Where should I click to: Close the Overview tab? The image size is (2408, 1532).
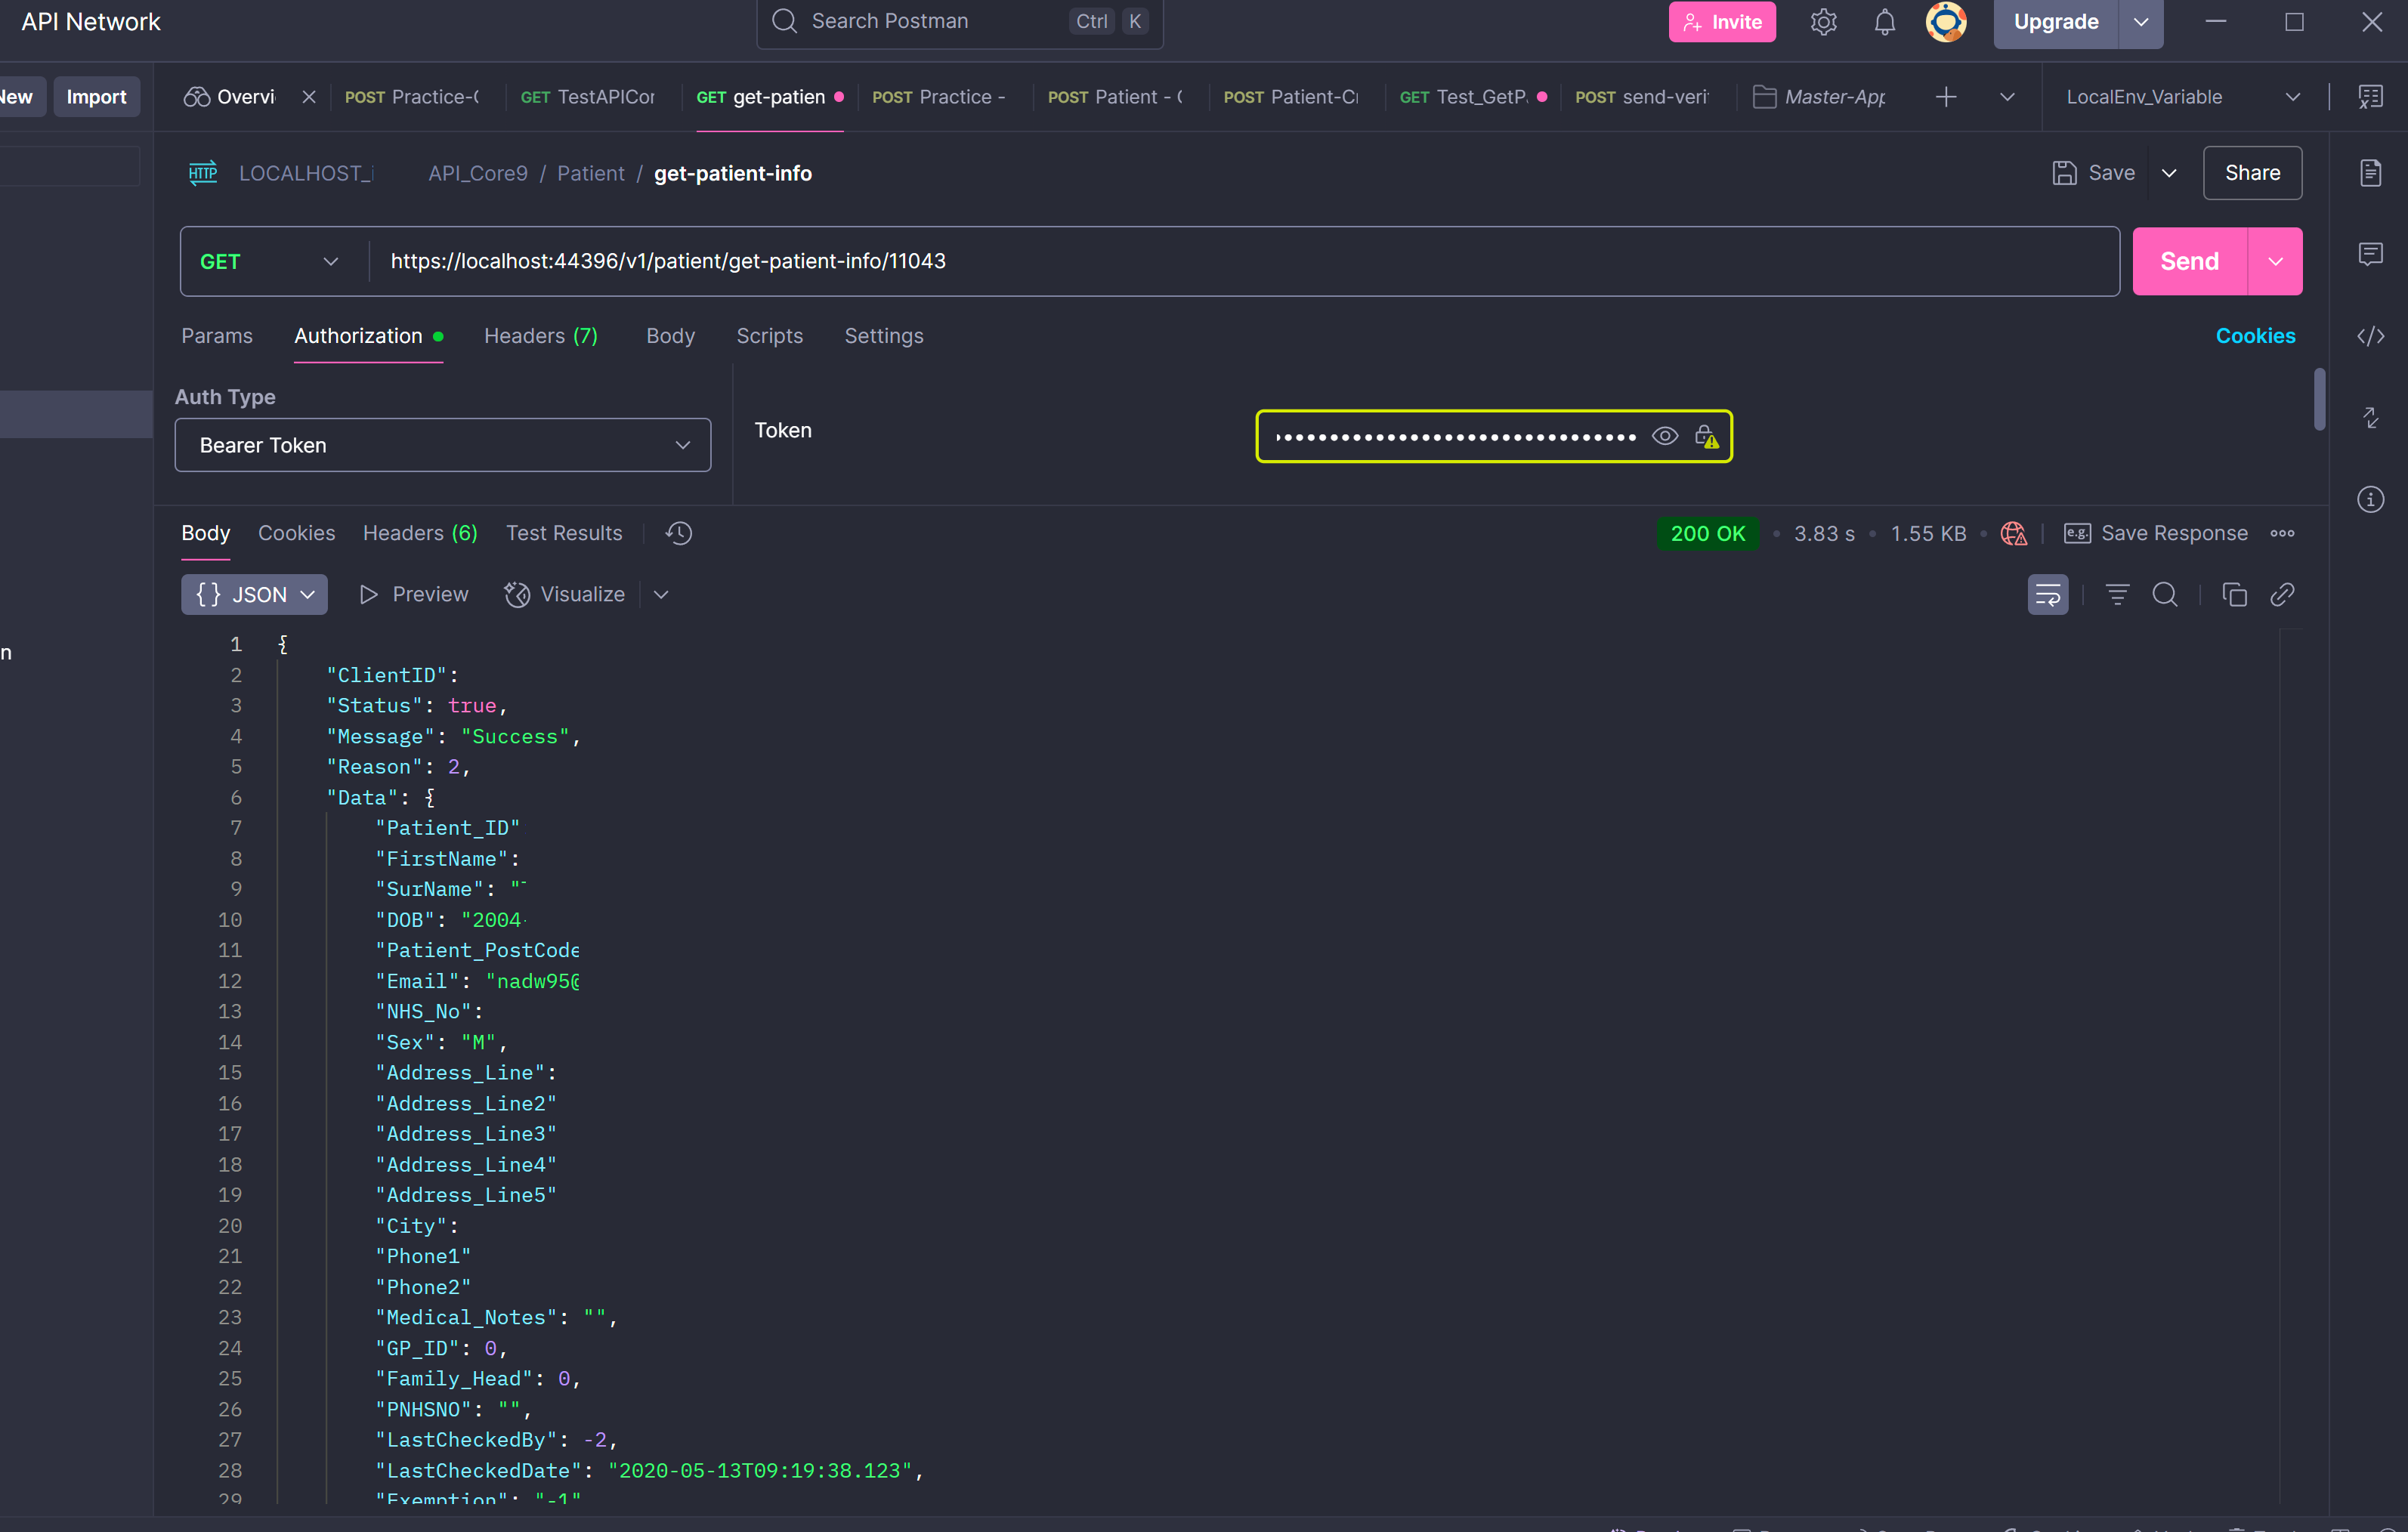(309, 97)
